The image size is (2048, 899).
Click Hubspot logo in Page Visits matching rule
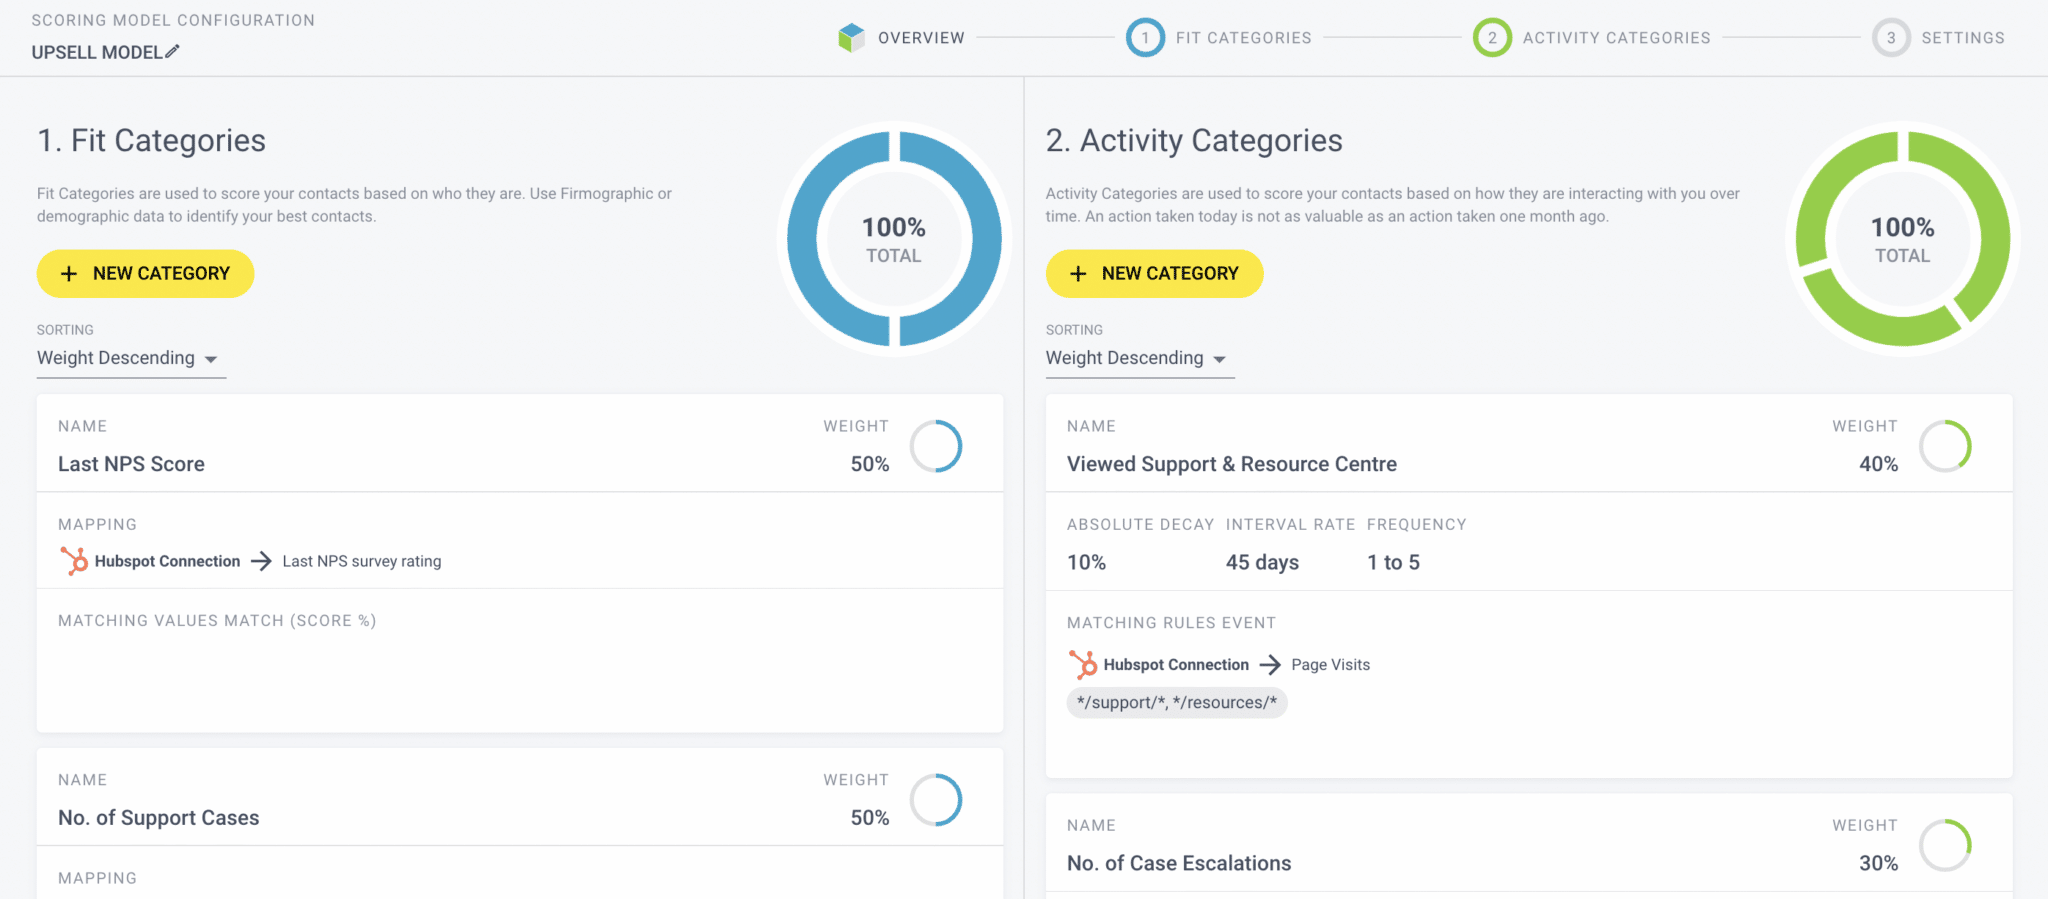(x=1083, y=664)
